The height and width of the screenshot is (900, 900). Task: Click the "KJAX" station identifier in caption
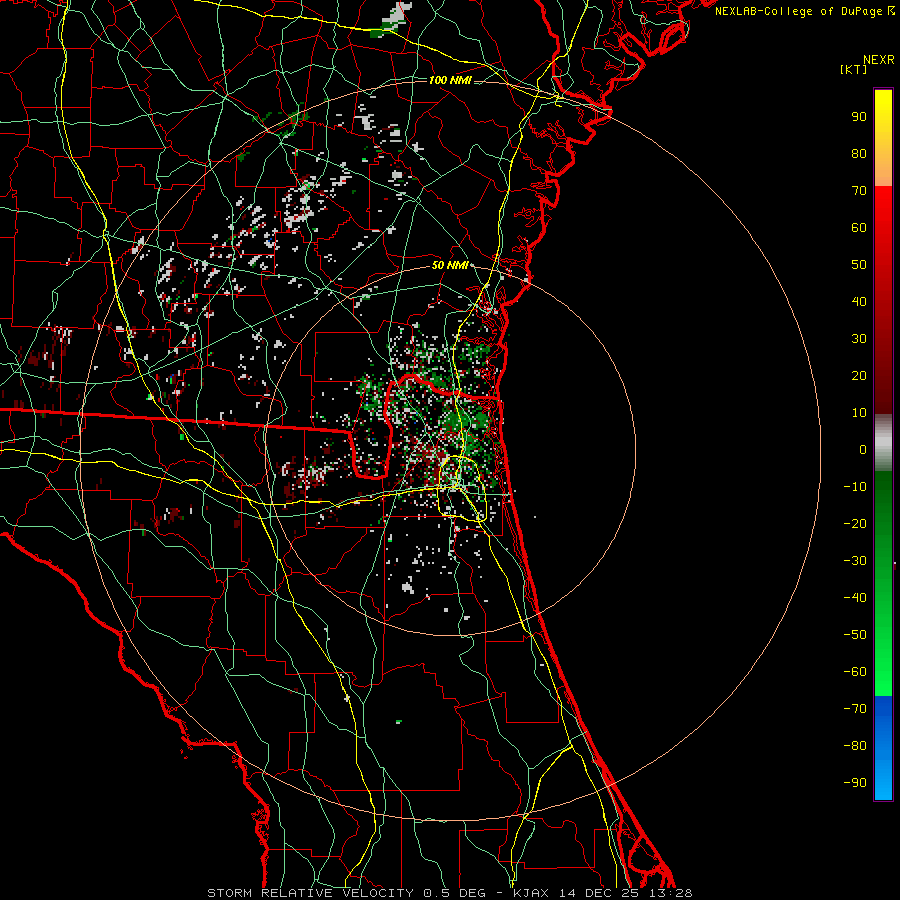click(530, 893)
